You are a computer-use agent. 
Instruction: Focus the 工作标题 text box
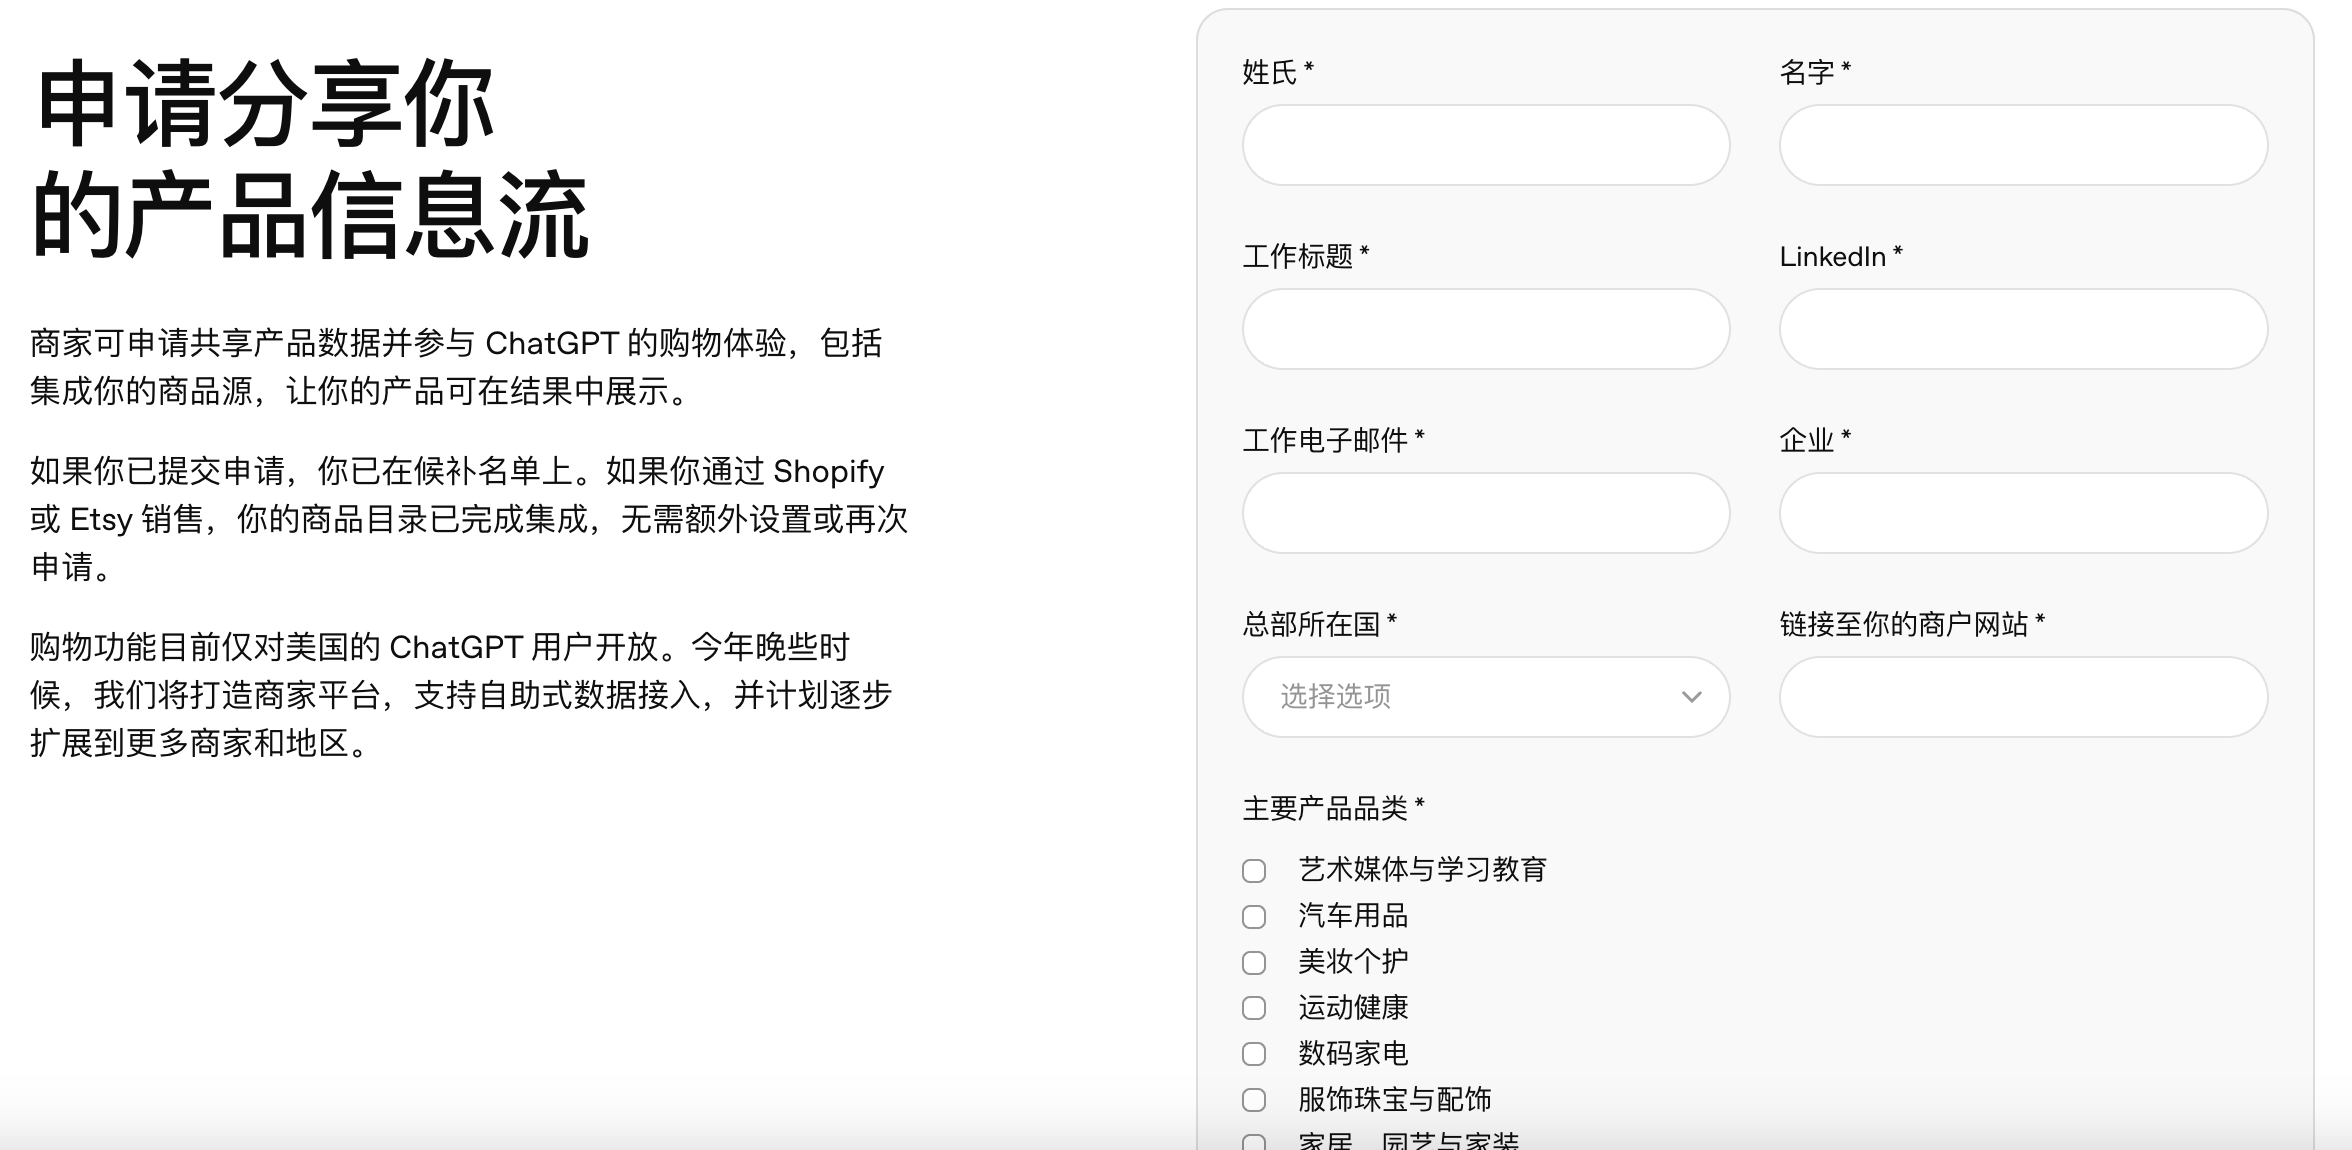click(x=1486, y=329)
